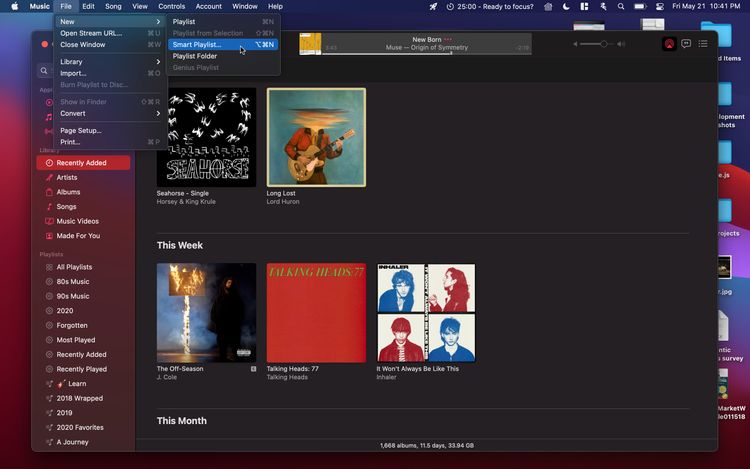Click the max-volume speaker icon
750x469 pixels.
coord(621,44)
